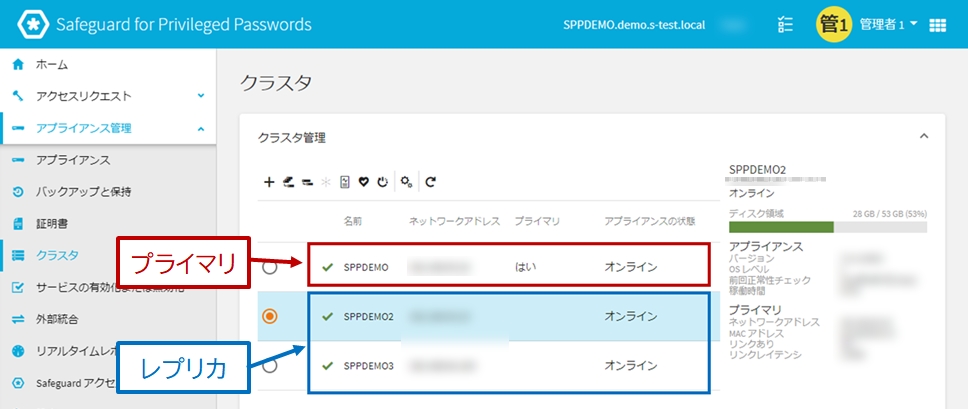
Task: Open the tasks checklist icon in header
Action: click(x=785, y=25)
